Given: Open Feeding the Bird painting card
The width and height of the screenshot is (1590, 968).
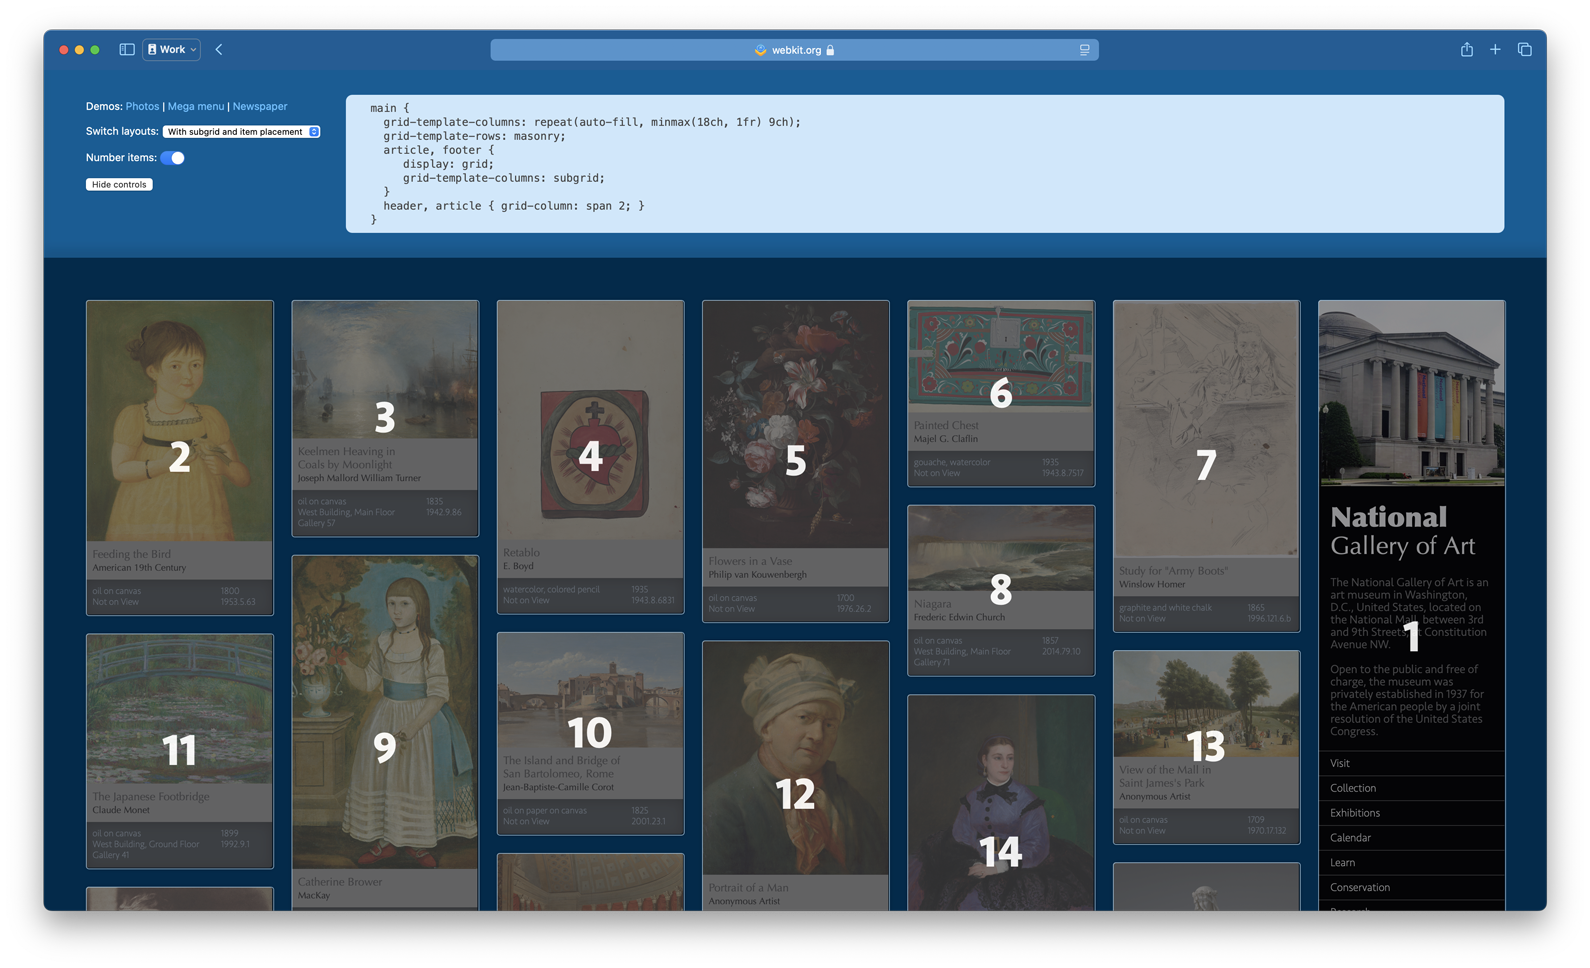Looking at the screenshot, I should tap(180, 457).
